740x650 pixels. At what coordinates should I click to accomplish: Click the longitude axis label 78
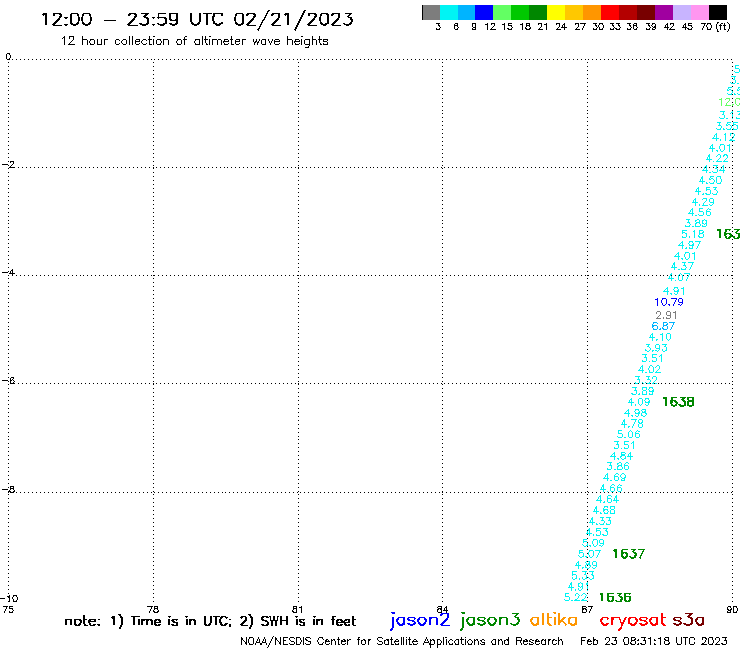coord(153,609)
